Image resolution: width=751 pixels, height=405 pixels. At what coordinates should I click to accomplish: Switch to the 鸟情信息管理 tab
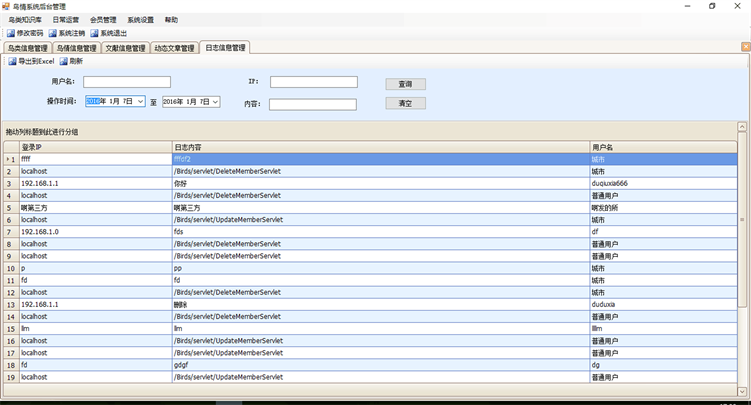tap(76, 47)
